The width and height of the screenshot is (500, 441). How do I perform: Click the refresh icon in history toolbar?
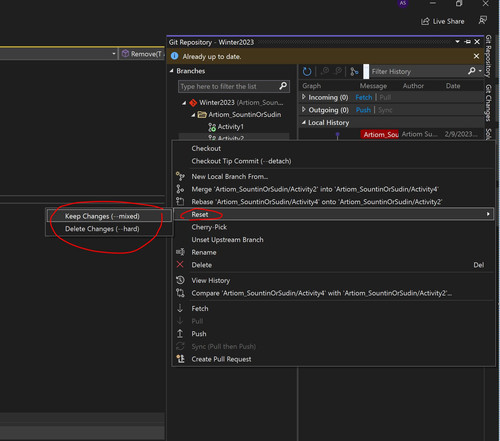pos(307,71)
